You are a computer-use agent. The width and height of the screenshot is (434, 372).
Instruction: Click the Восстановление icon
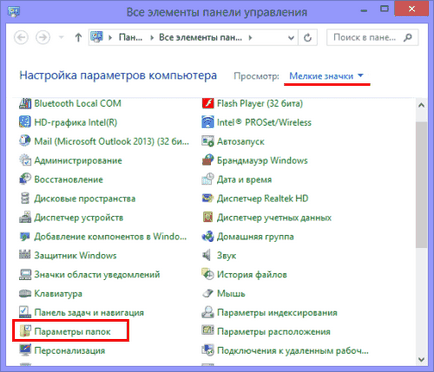point(25,179)
